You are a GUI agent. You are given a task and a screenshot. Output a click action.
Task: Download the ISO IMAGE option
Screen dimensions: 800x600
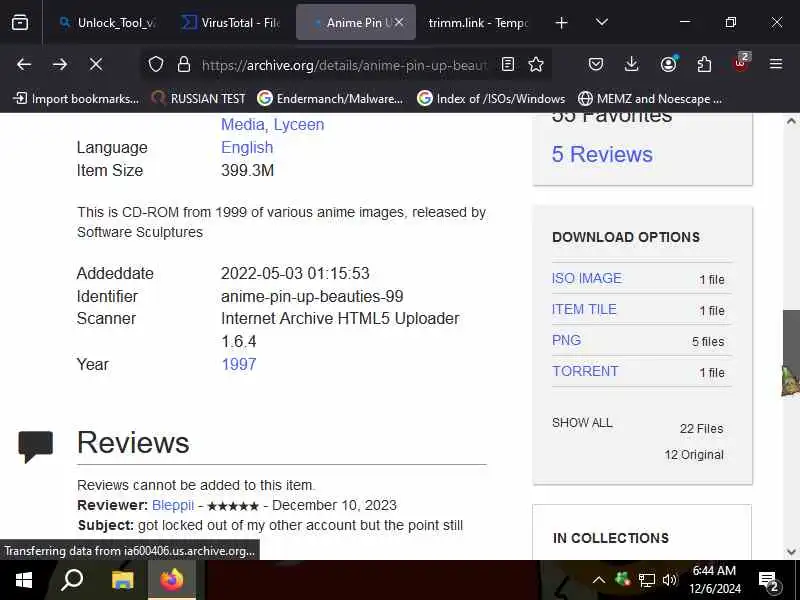(x=587, y=278)
